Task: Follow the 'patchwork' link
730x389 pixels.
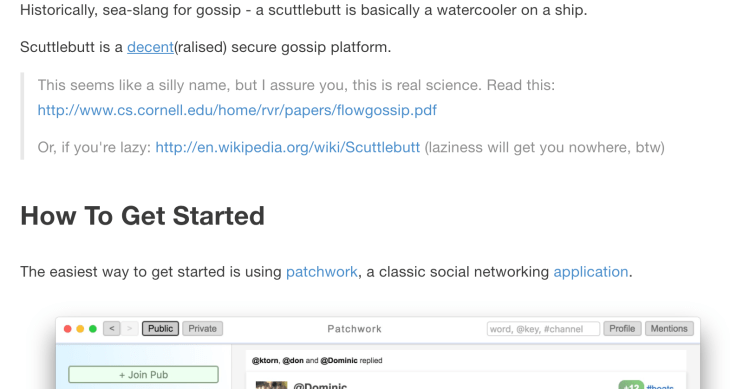Action: pyautogui.click(x=322, y=272)
